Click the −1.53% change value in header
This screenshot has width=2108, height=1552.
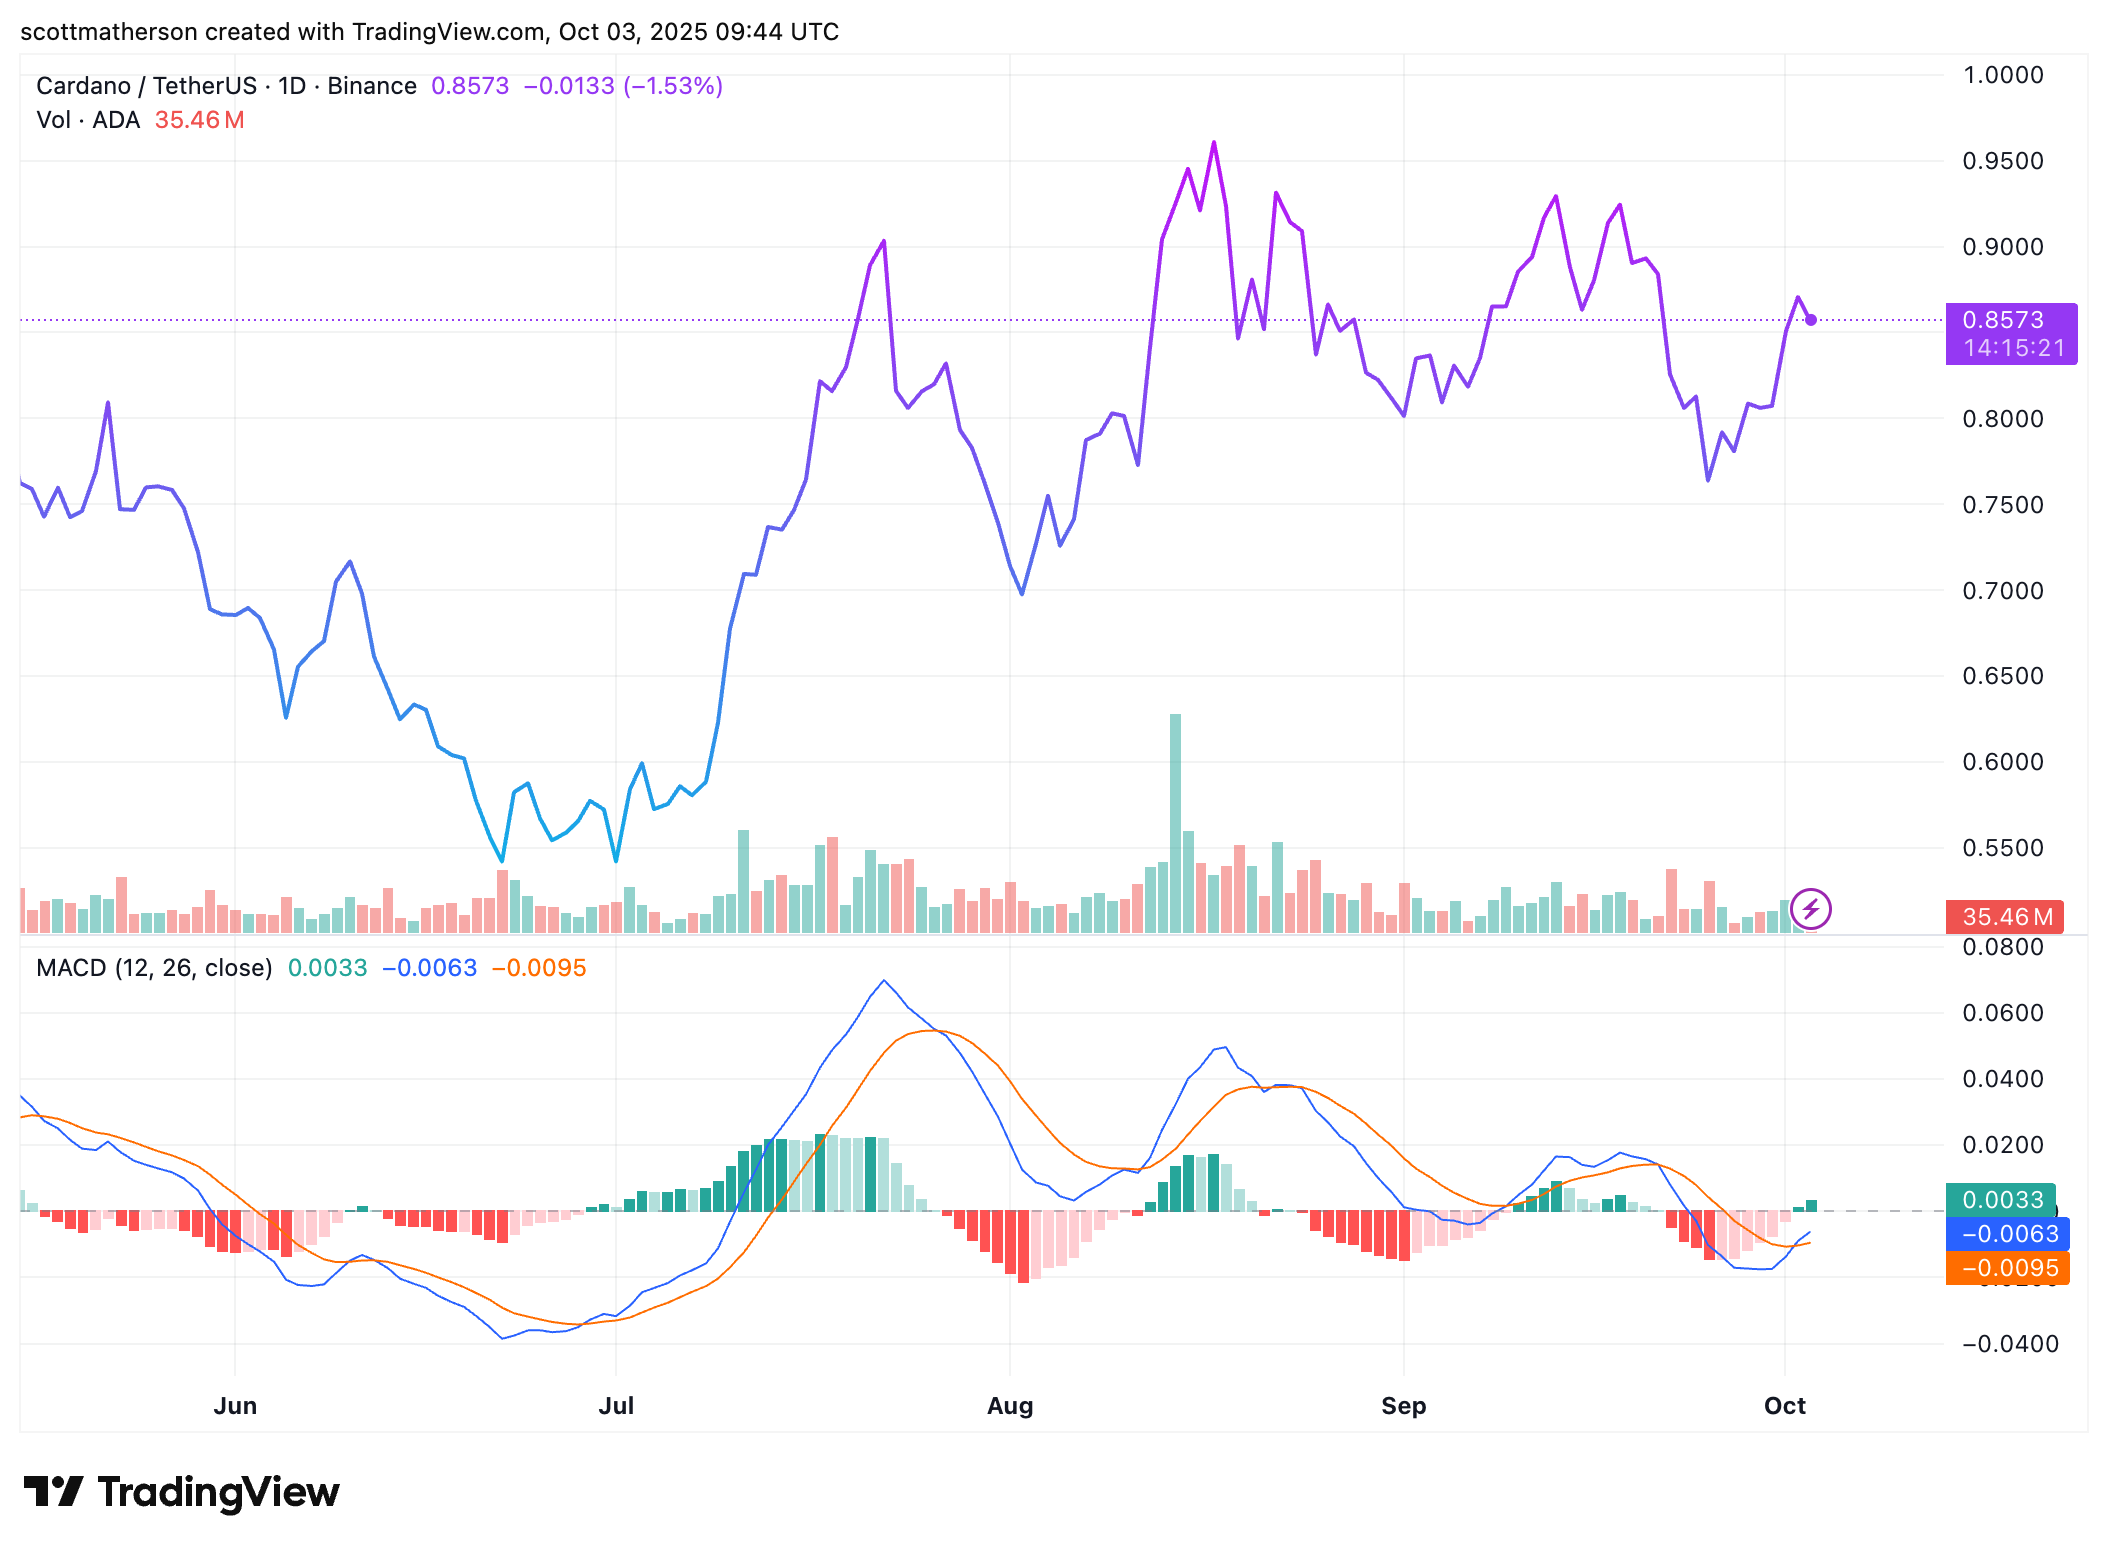673,86
